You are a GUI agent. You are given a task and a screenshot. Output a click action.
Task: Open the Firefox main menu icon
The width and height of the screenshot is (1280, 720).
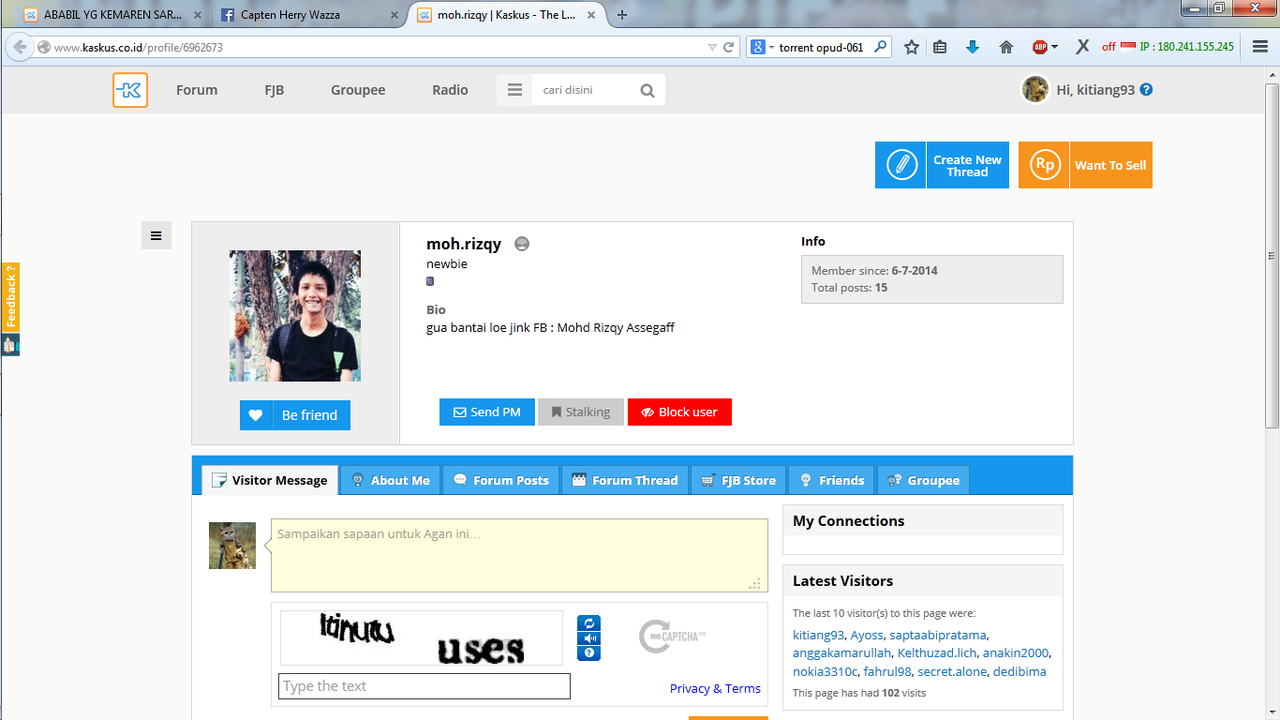pos(1260,47)
